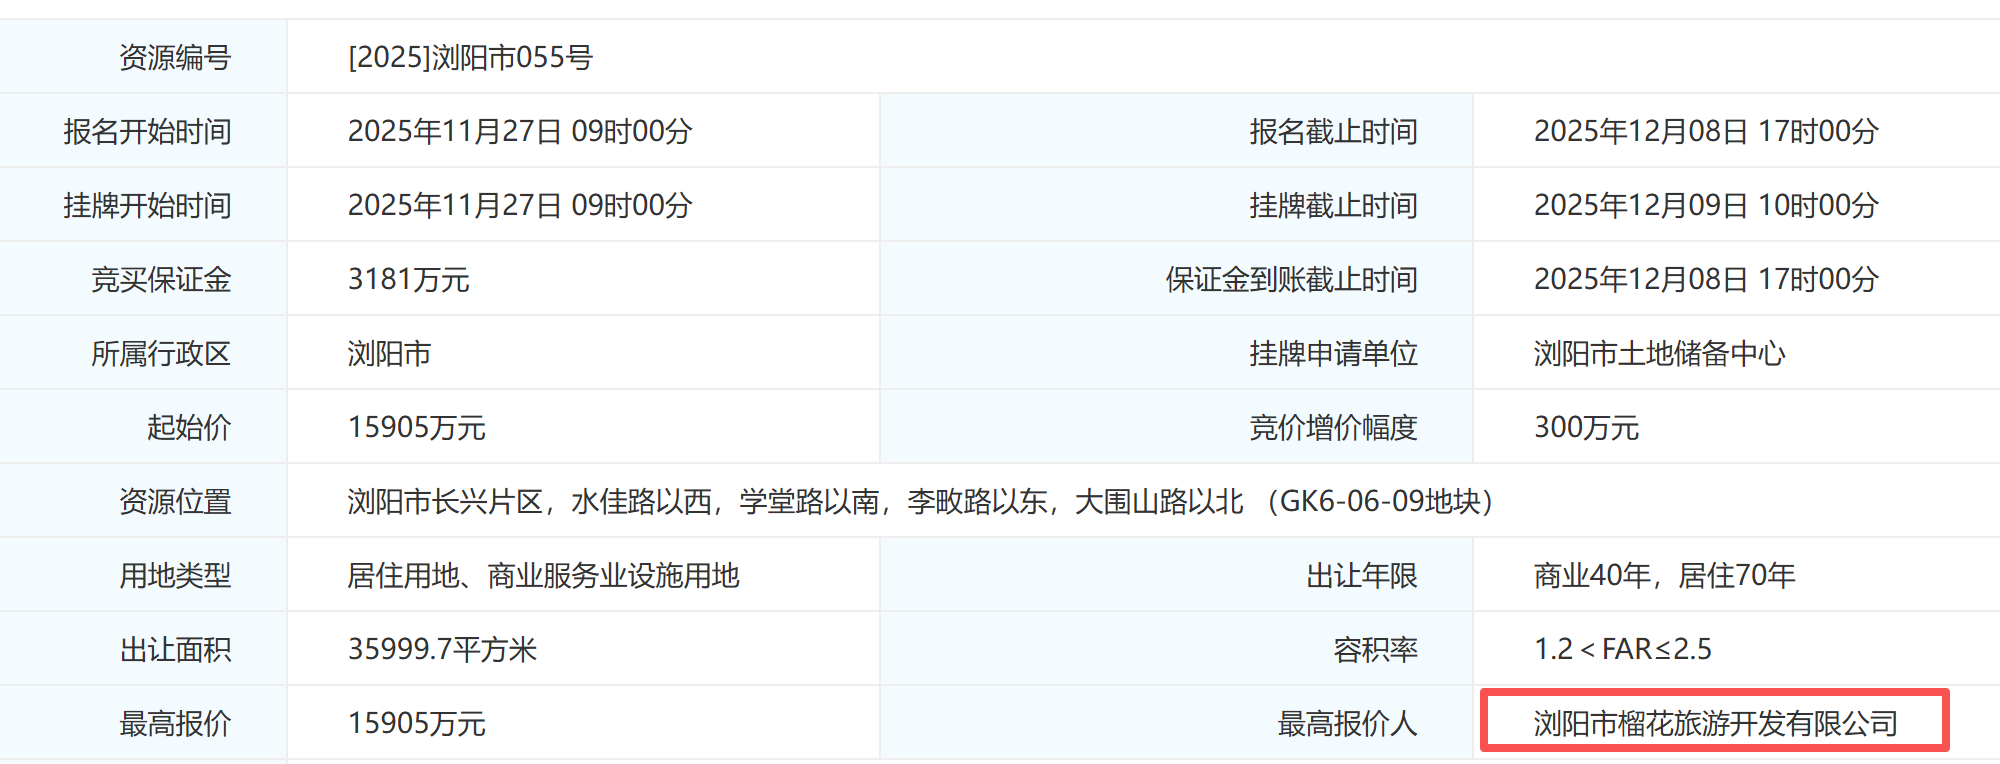This screenshot has height=764, width=2000.
Task: Click 浏阳市土地储备中心 applicant unit
Action: coord(1659,353)
